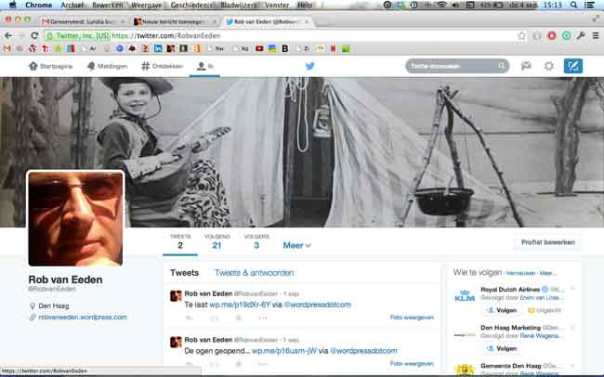Open the Chrome hamburger menu
This screenshot has width=604, height=377.
click(x=596, y=36)
